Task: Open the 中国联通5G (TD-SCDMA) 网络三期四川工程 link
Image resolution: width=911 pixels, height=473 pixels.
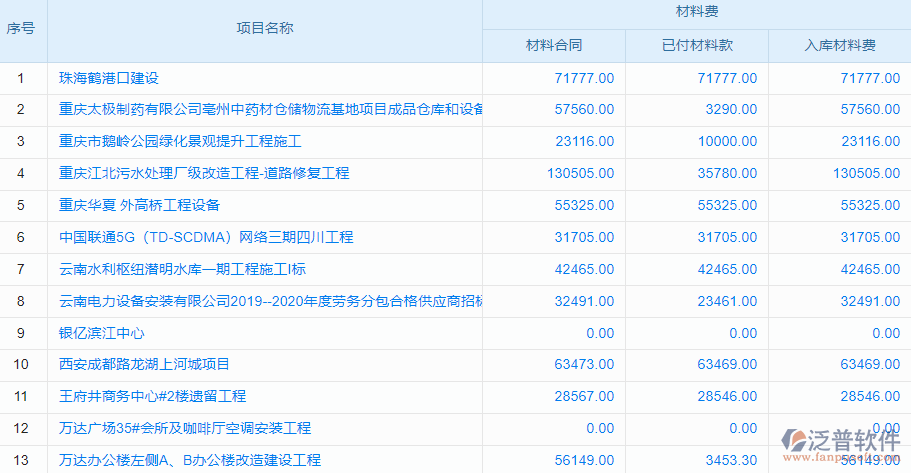Action: pos(206,238)
